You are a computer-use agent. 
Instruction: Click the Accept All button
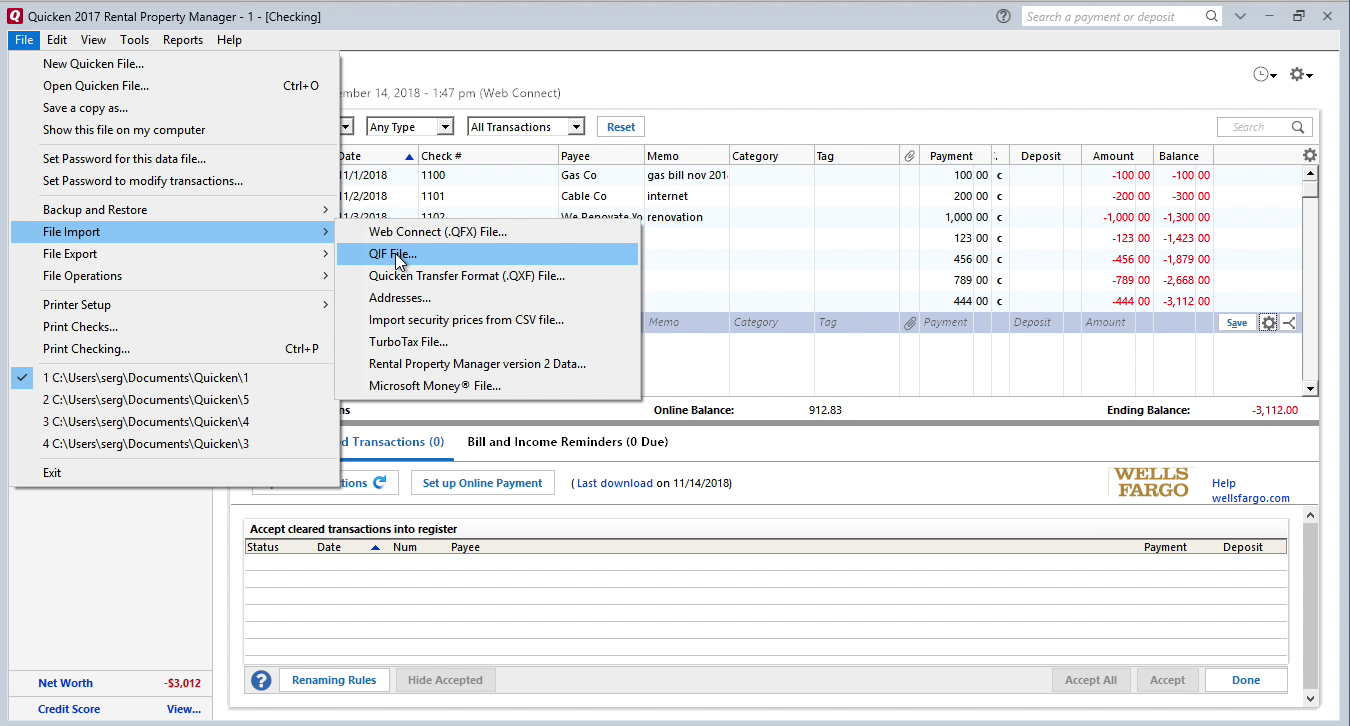tap(1090, 681)
